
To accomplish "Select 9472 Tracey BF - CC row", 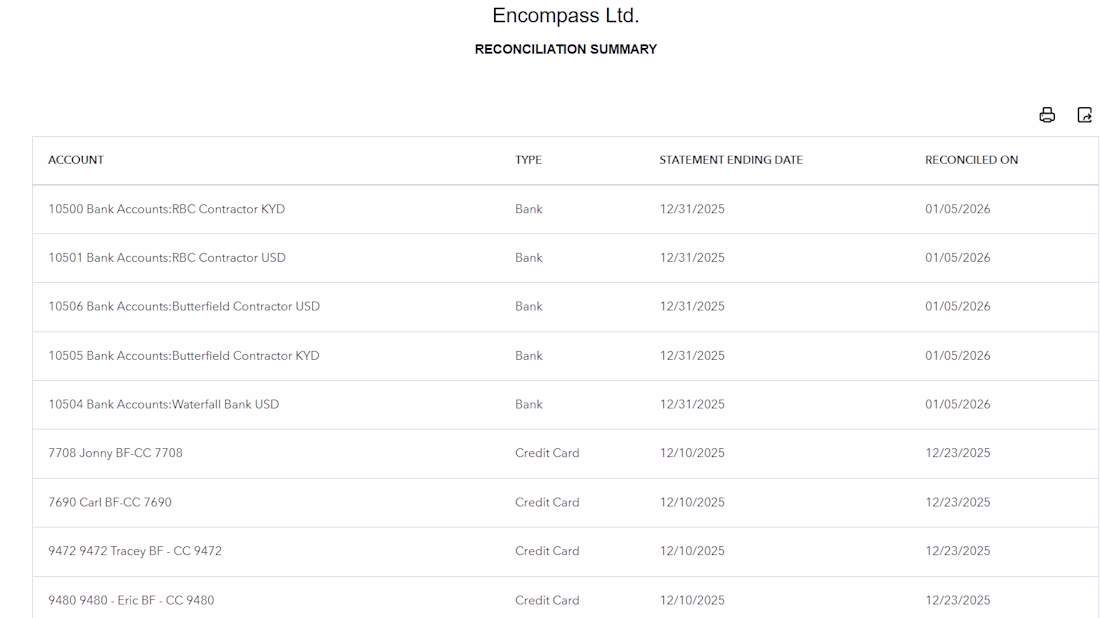I will click(135, 551).
